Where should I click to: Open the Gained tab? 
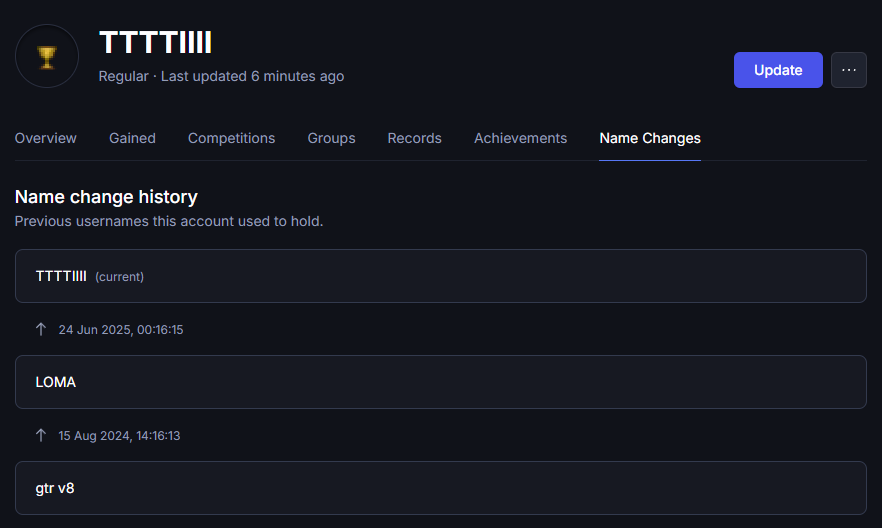pyautogui.click(x=132, y=138)
